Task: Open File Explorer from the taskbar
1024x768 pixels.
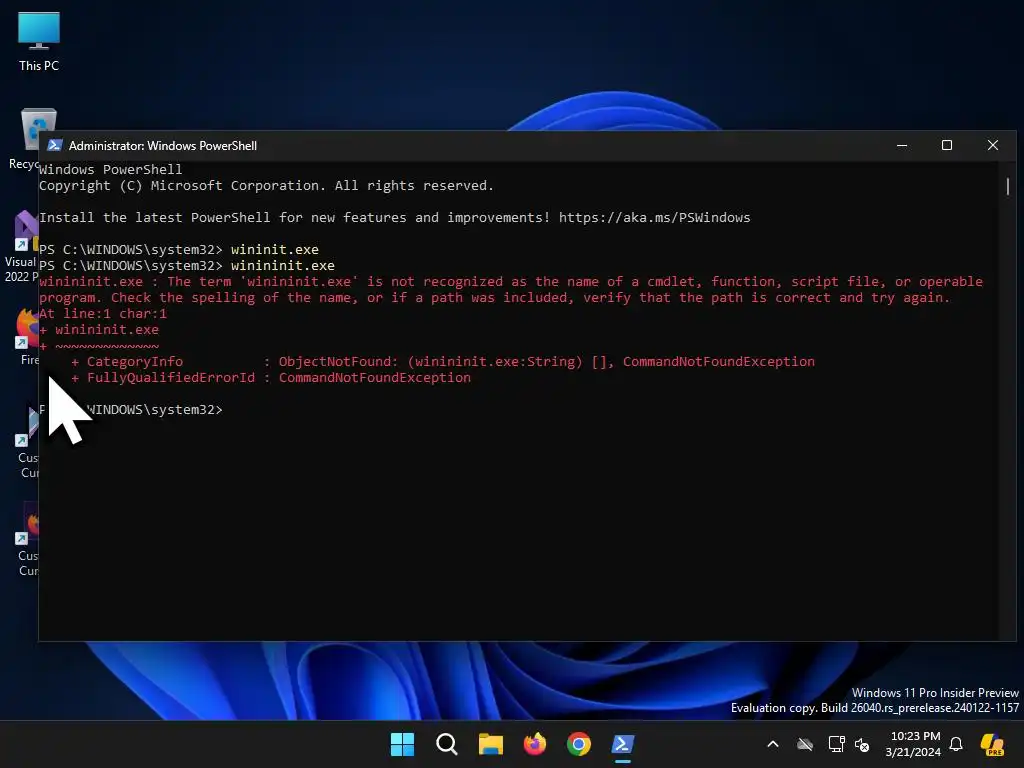Action: (490, 744)
